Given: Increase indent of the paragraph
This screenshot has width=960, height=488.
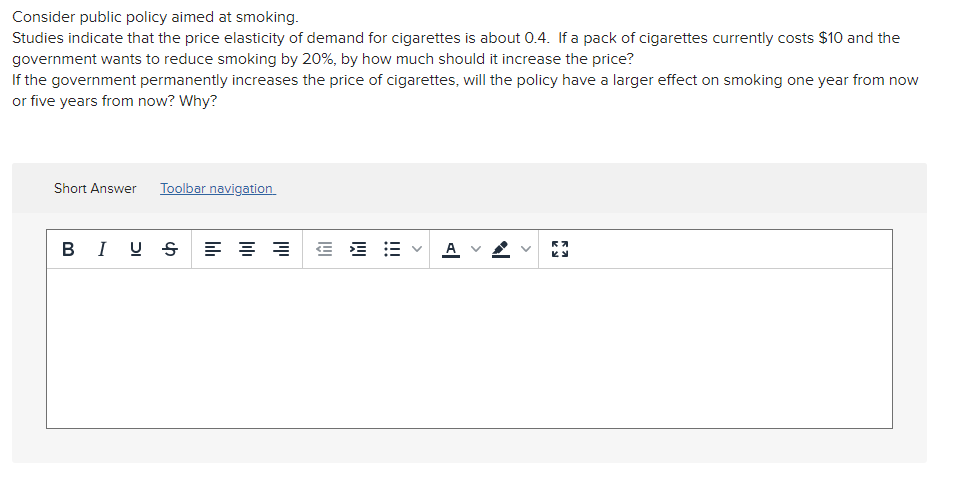Looking at the screenshot, I should [x=358, y=249].
